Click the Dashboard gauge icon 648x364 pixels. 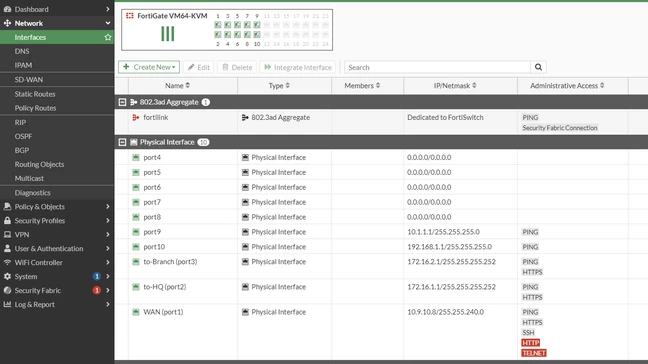tap(7, 9)
